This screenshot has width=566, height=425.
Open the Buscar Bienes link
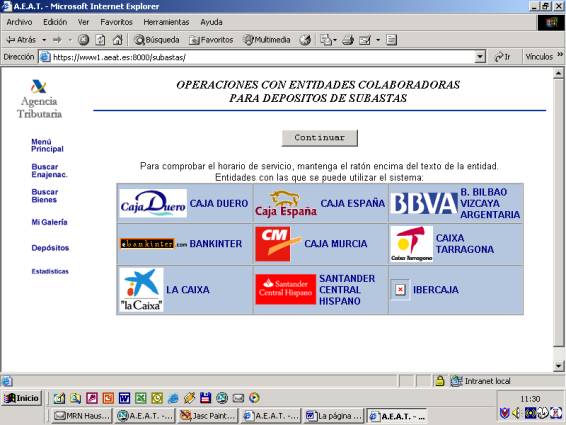(44, 196)
